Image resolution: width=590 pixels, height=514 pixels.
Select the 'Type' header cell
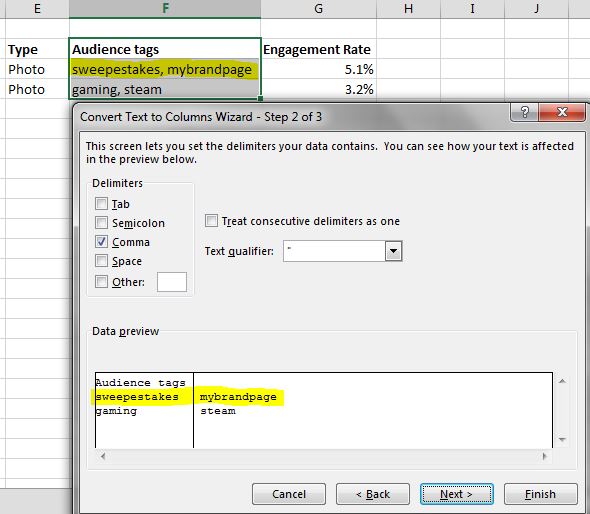click(37, 49)
